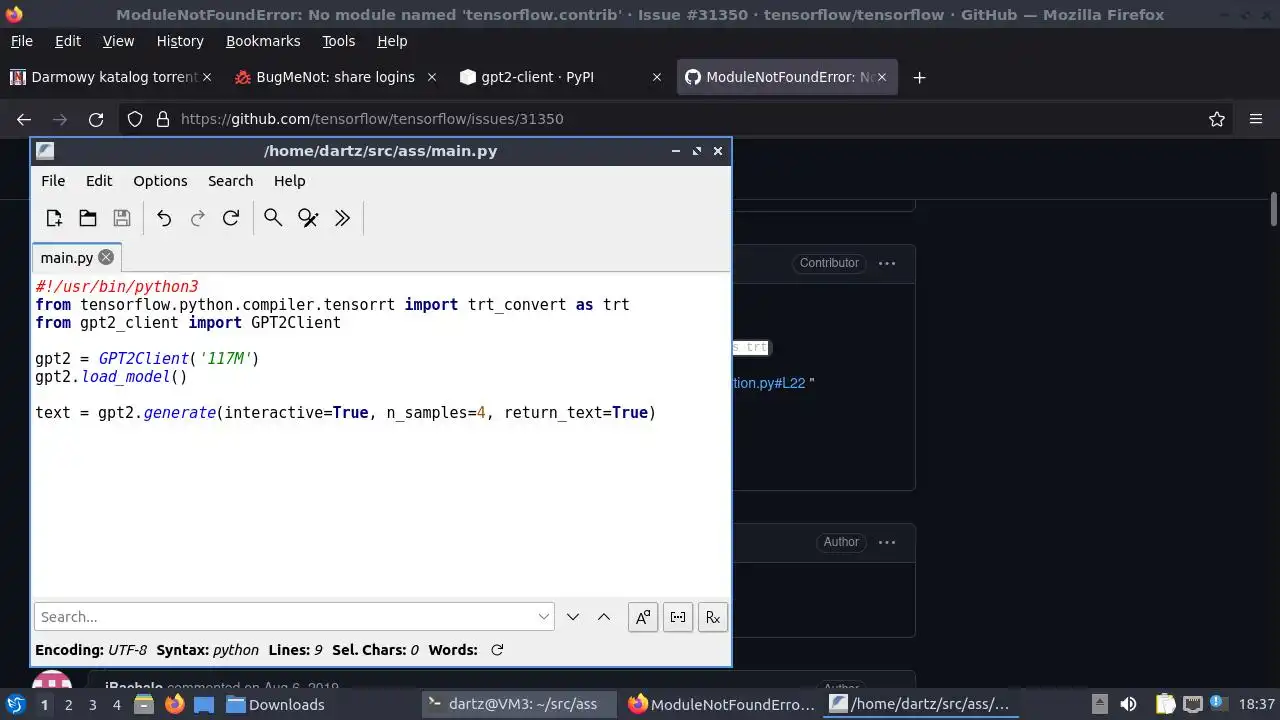Close the BugMeNot browser tab

[432, 77]
